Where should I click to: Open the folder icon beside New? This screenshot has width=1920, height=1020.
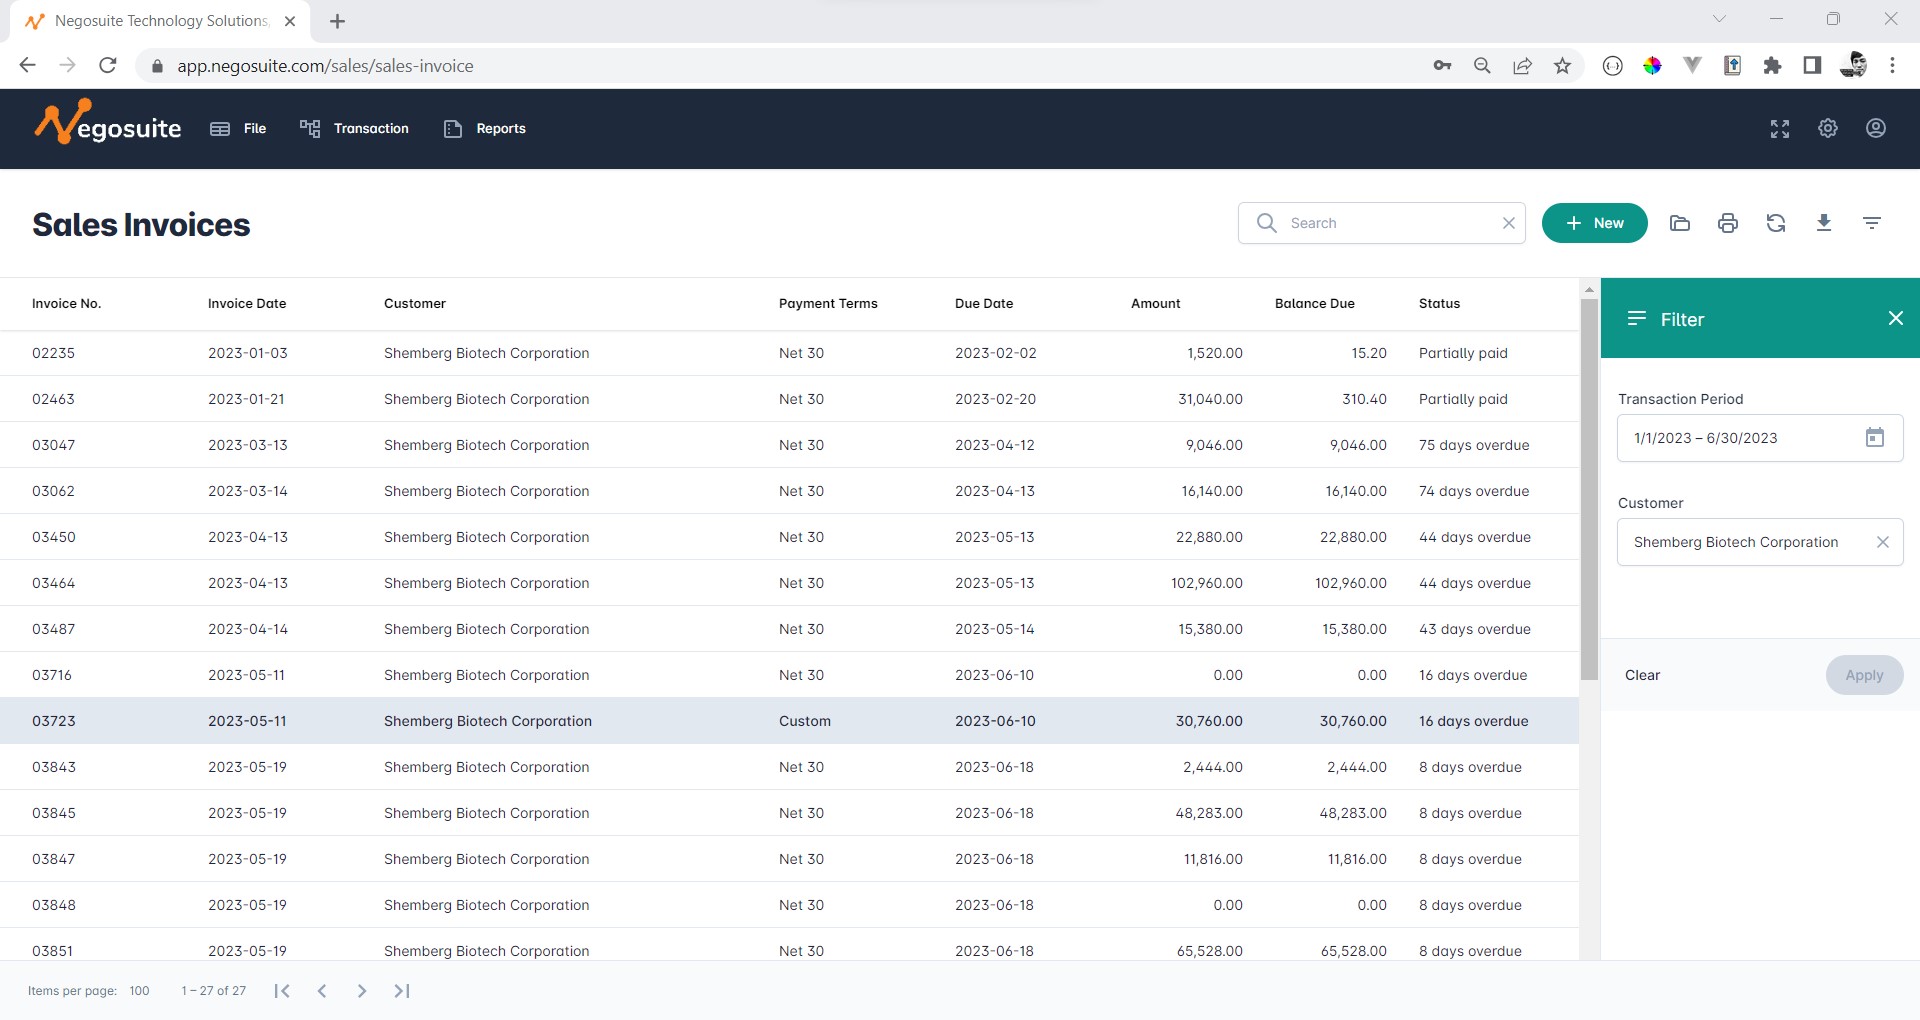point(1679,223)
